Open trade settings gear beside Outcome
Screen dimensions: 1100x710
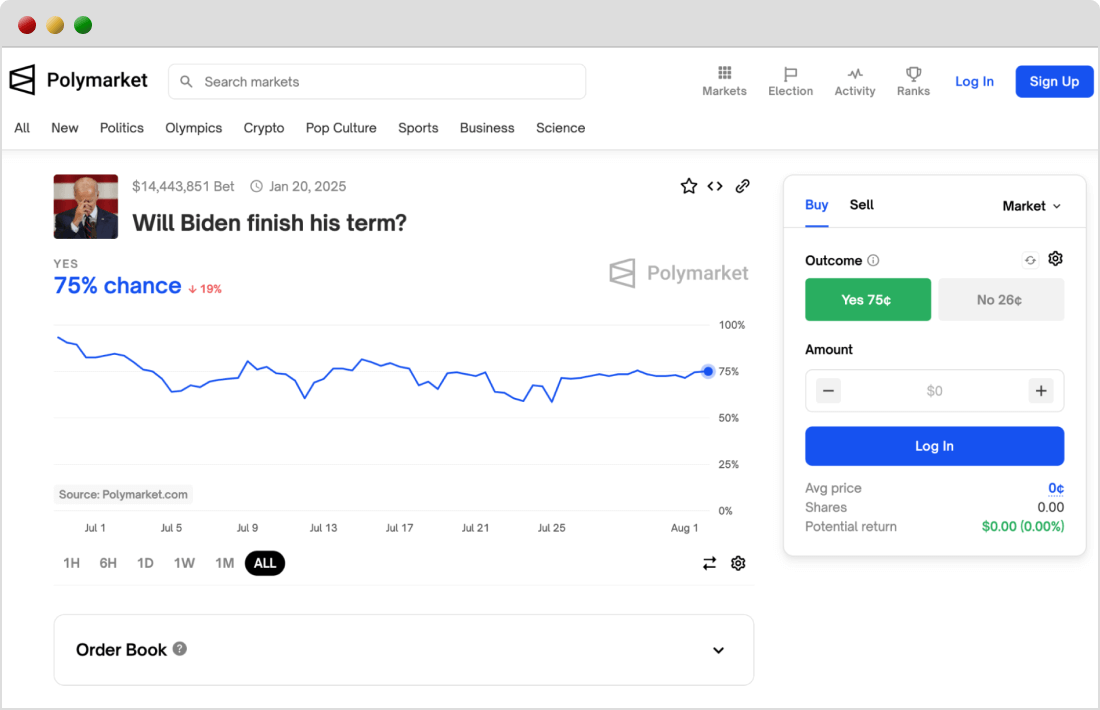(x=1055, y=259)
